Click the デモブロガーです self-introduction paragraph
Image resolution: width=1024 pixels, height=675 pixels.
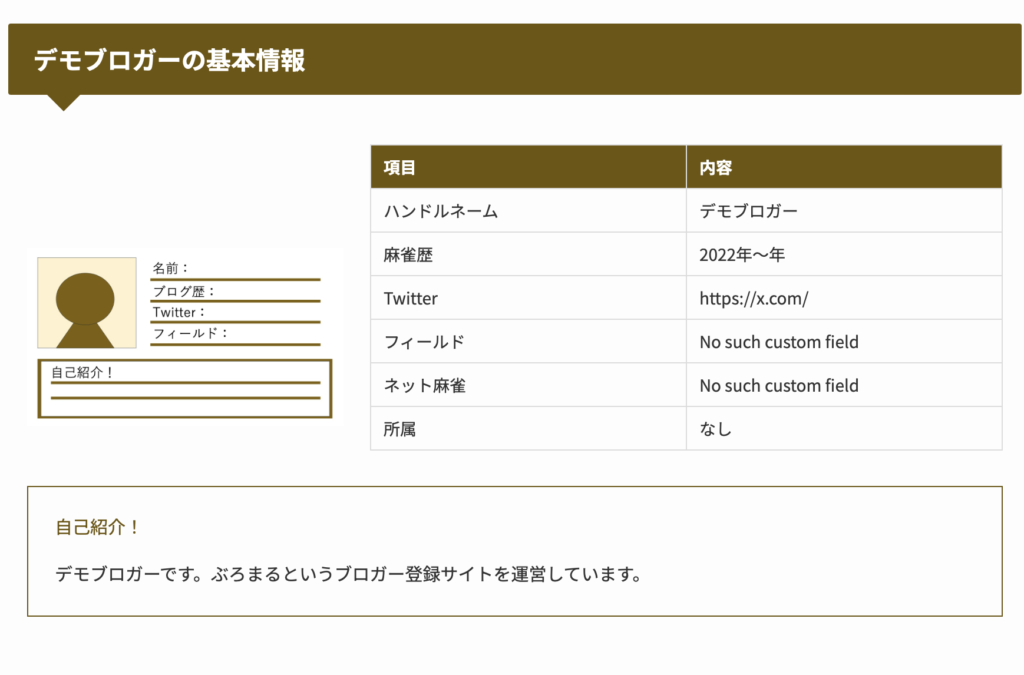[x=347, y=574]
